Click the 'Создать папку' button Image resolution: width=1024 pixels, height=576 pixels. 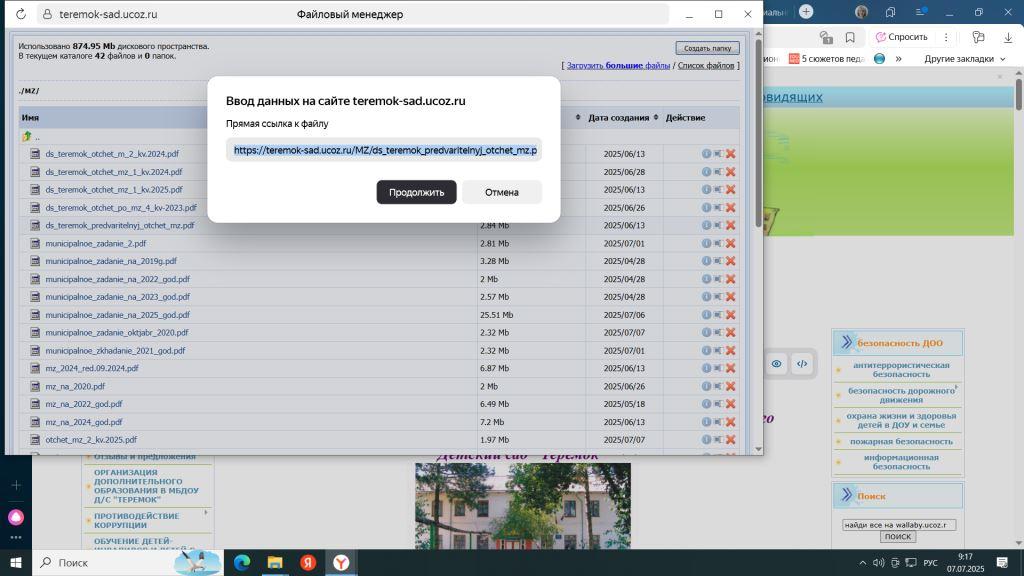707,48
